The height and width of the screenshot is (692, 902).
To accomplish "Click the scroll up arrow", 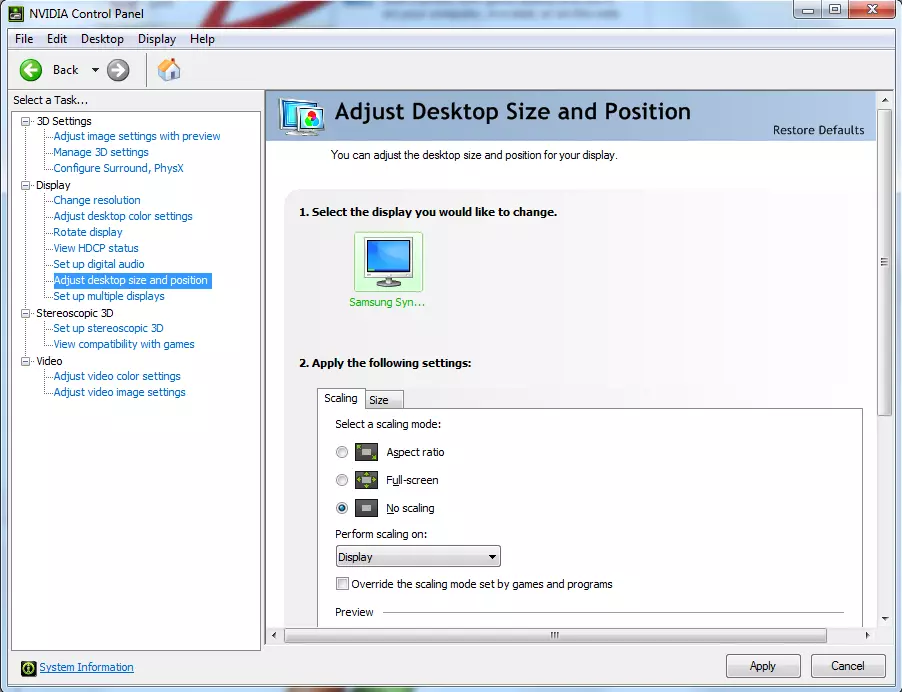I will click(x=885, y=101).
